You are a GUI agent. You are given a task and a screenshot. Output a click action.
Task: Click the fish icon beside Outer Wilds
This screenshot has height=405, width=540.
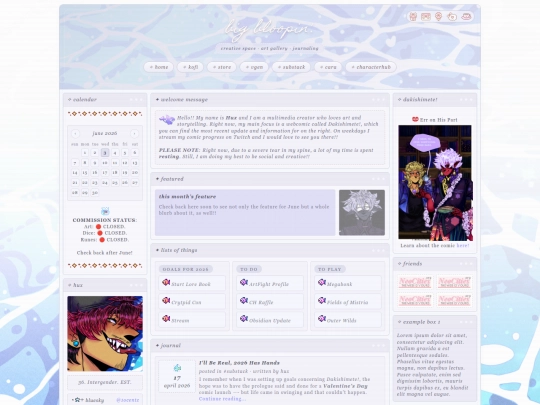322,319
